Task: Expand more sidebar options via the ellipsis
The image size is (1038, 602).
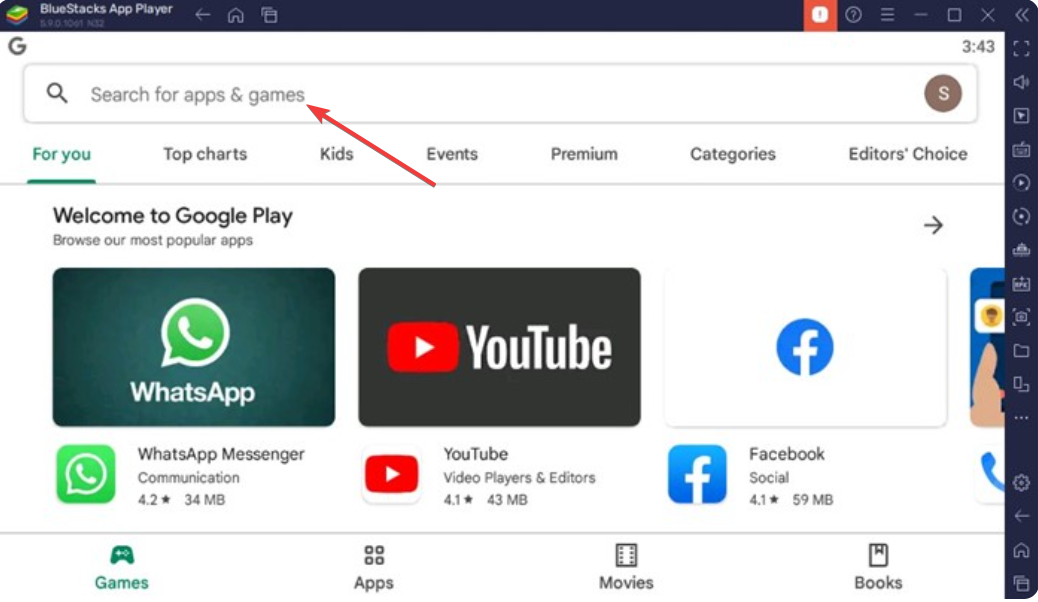Action: [1019, 420]
